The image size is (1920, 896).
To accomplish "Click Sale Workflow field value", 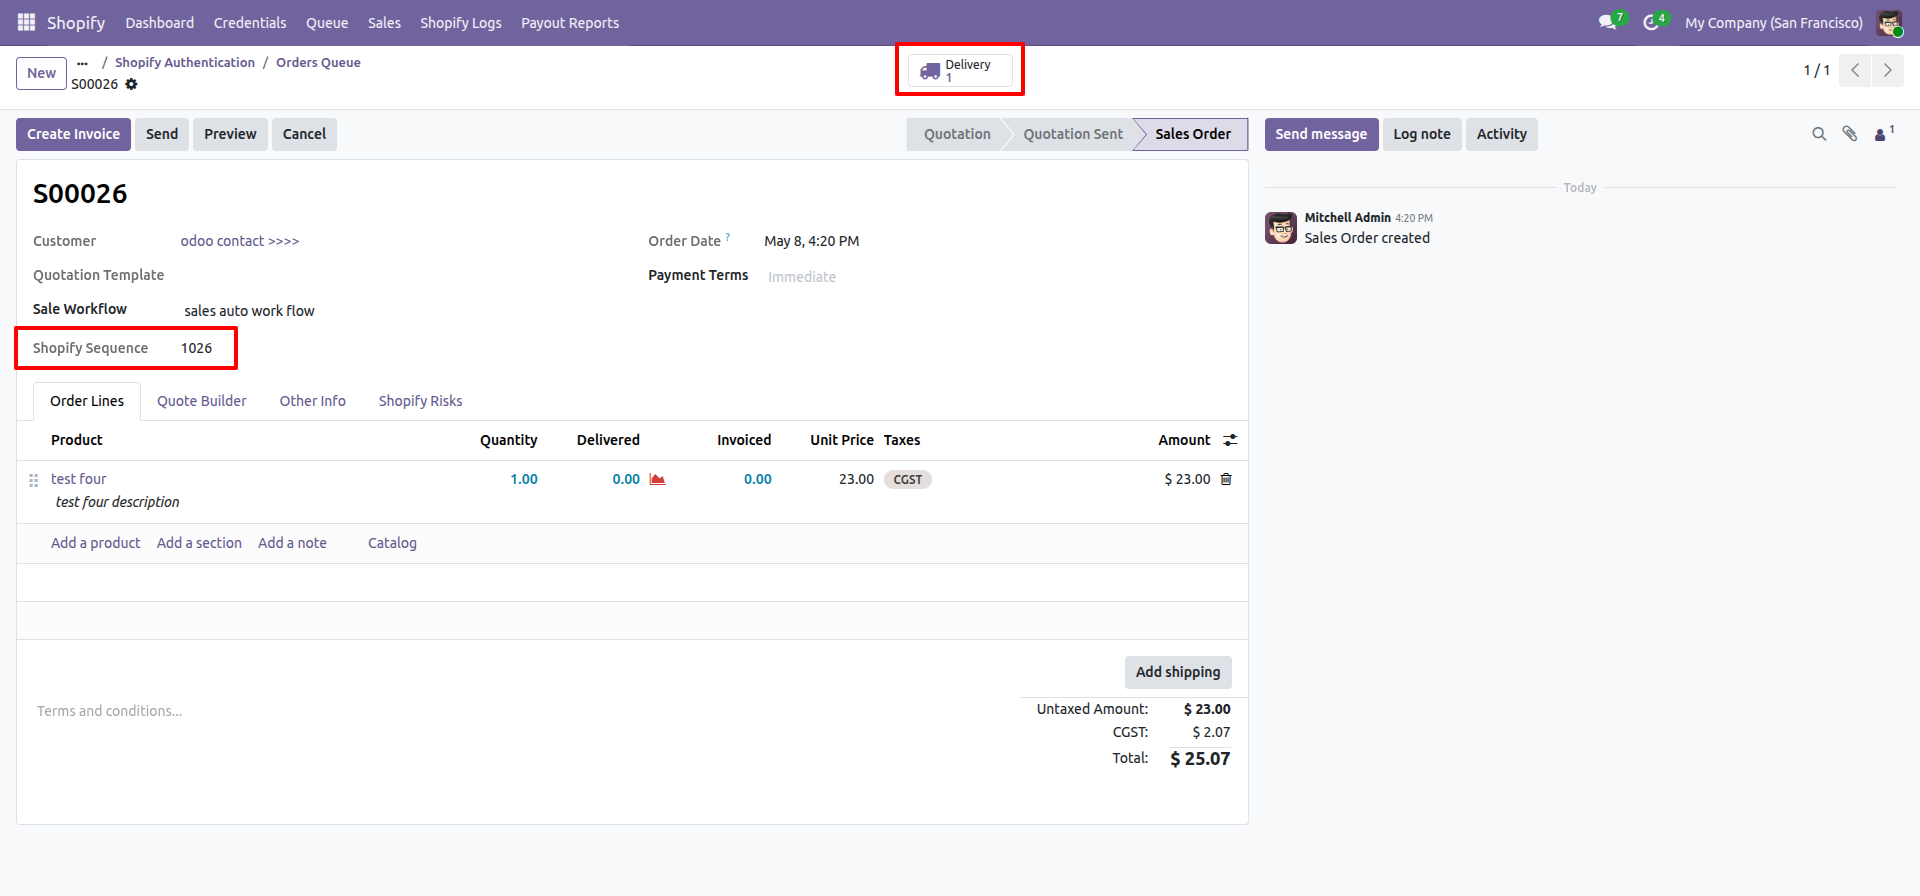I will coord(249,311).
